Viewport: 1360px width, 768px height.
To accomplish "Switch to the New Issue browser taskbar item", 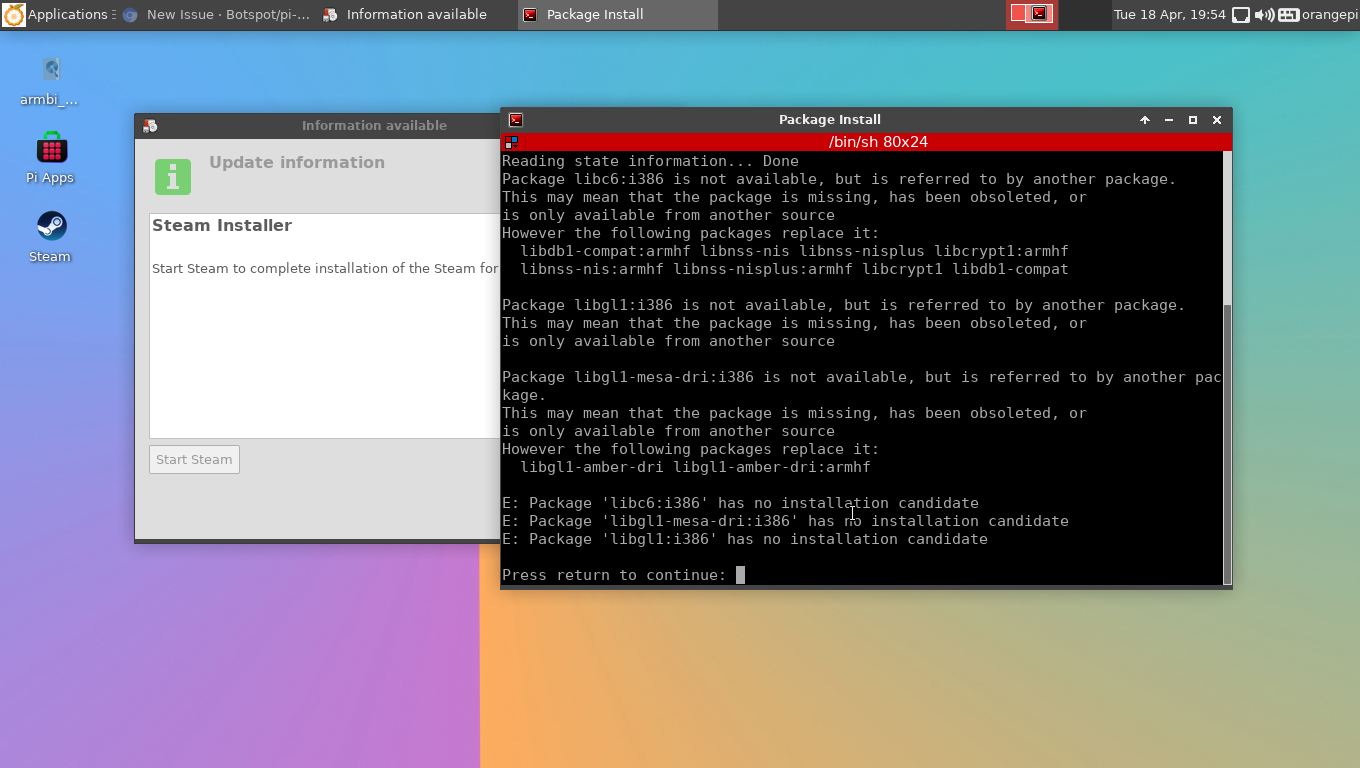I will tap(216, 14).
